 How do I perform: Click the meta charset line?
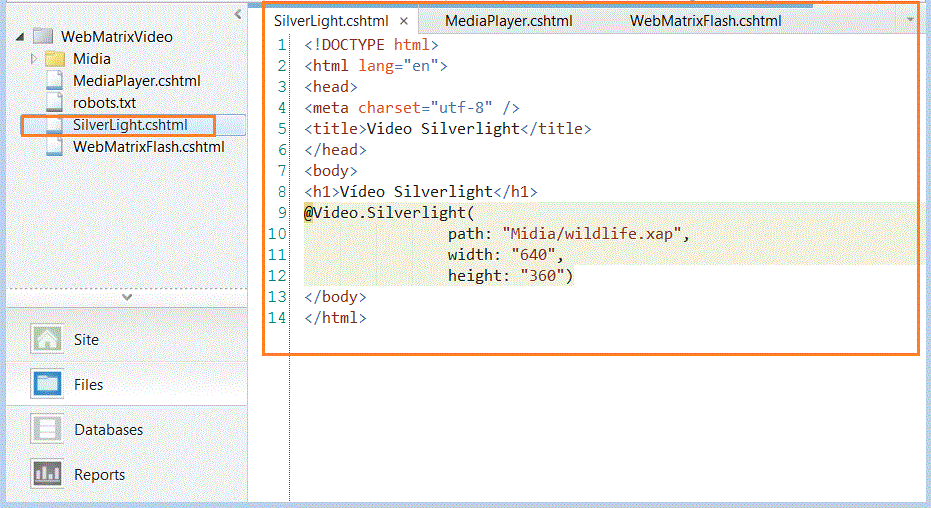(x=412, y=108)
